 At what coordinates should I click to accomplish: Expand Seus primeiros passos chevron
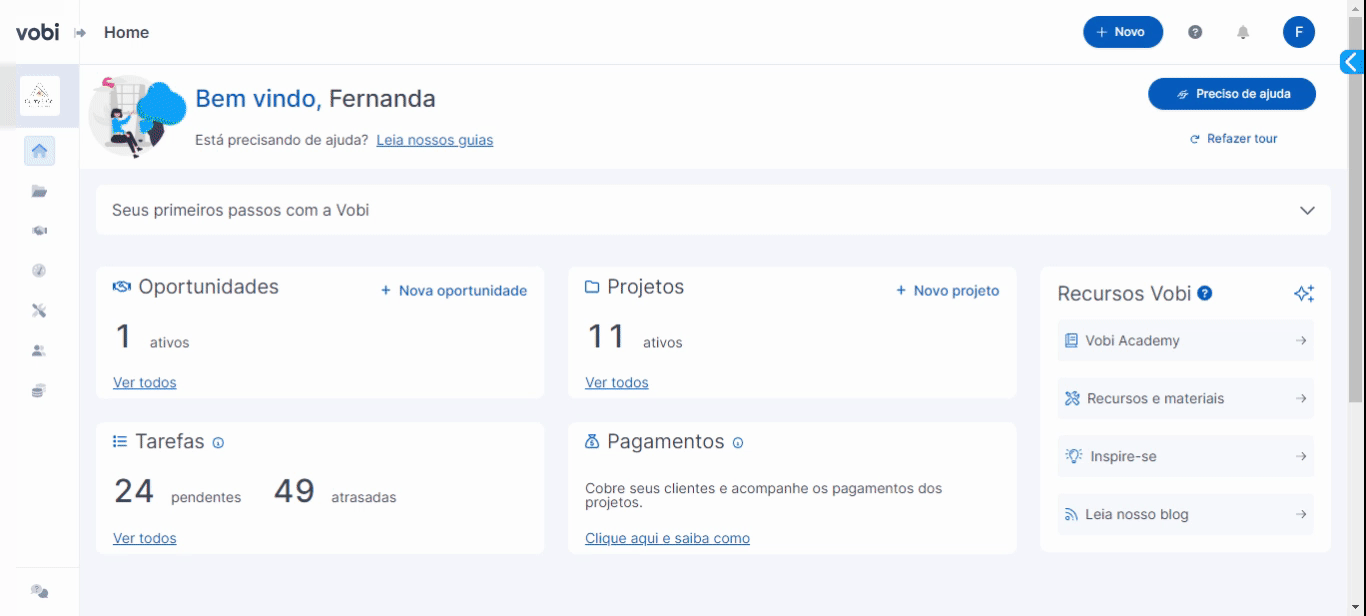[1307, 210]
